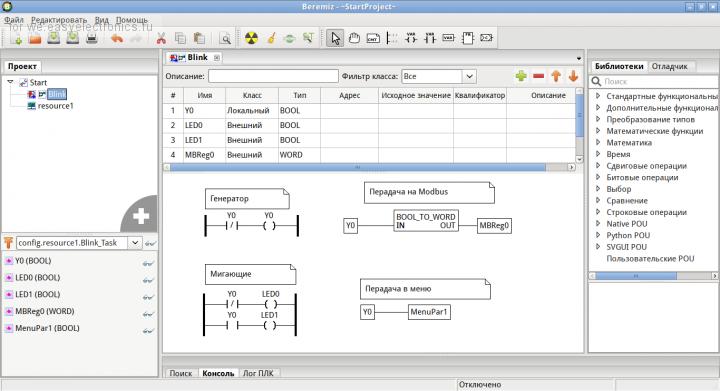Expand the Python POU library

click(598, 235)
